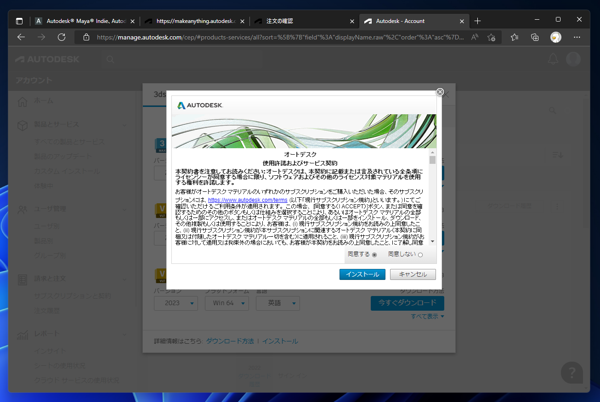Add this page to favorites star icon

(491, 37)
